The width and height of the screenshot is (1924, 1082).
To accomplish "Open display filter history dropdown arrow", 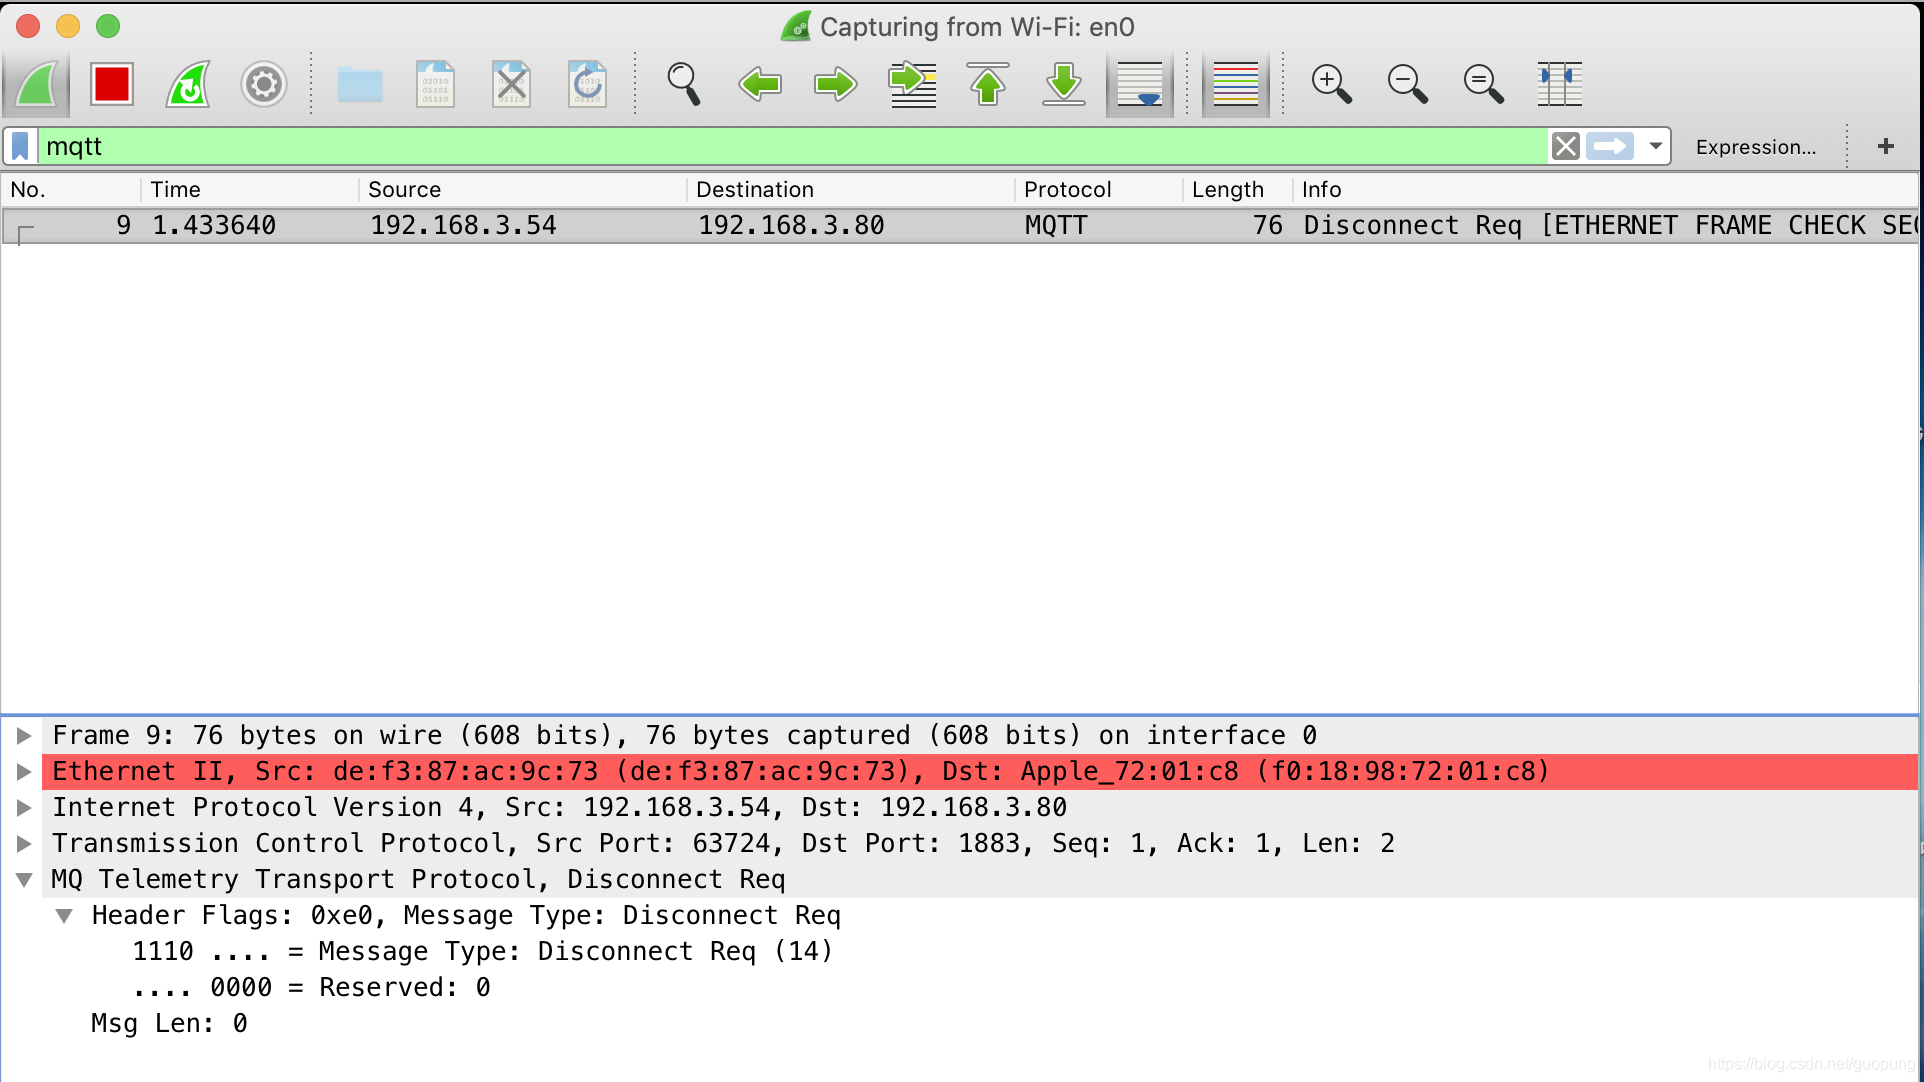I will (x=1656, y=147).
